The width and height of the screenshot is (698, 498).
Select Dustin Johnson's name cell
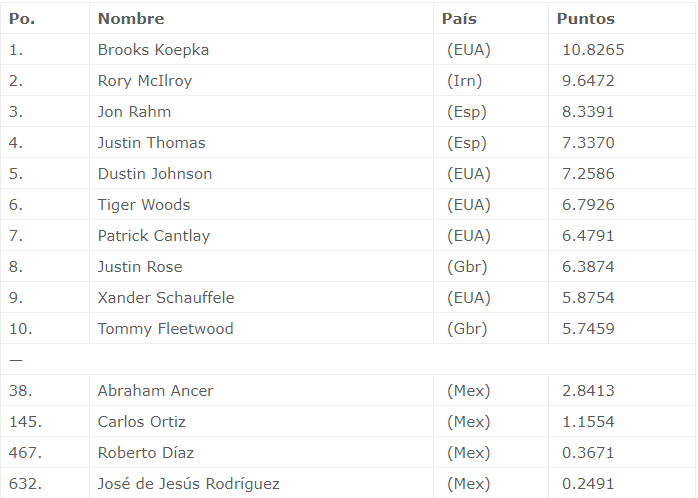(155, 174)
